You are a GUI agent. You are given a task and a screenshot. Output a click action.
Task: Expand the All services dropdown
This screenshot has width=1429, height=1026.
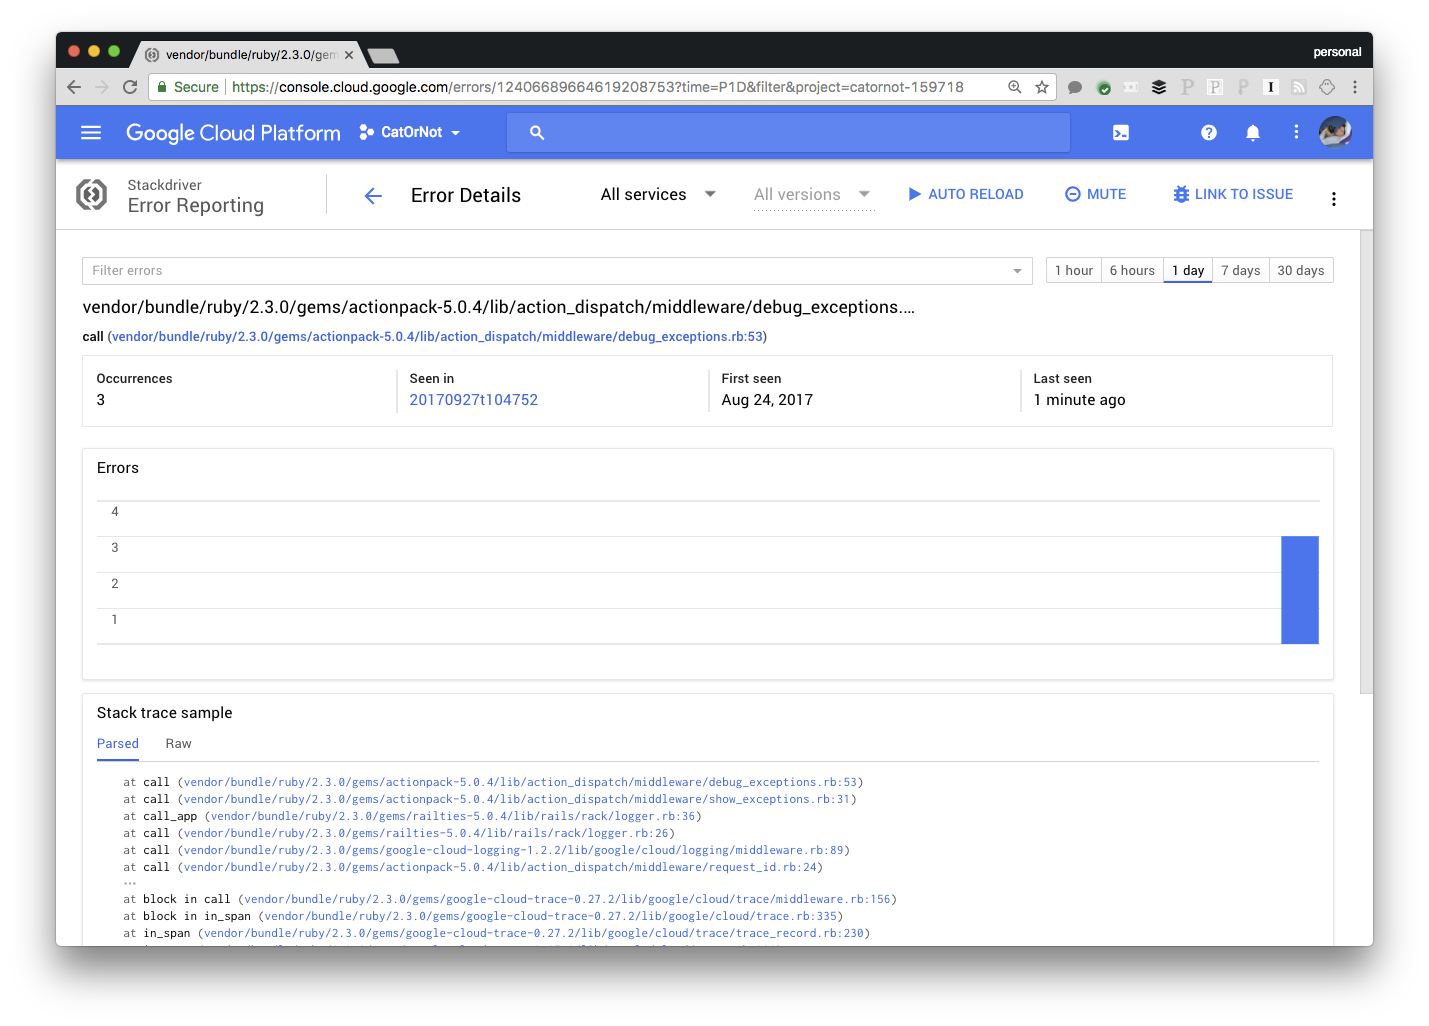click(x=658, y=194)
